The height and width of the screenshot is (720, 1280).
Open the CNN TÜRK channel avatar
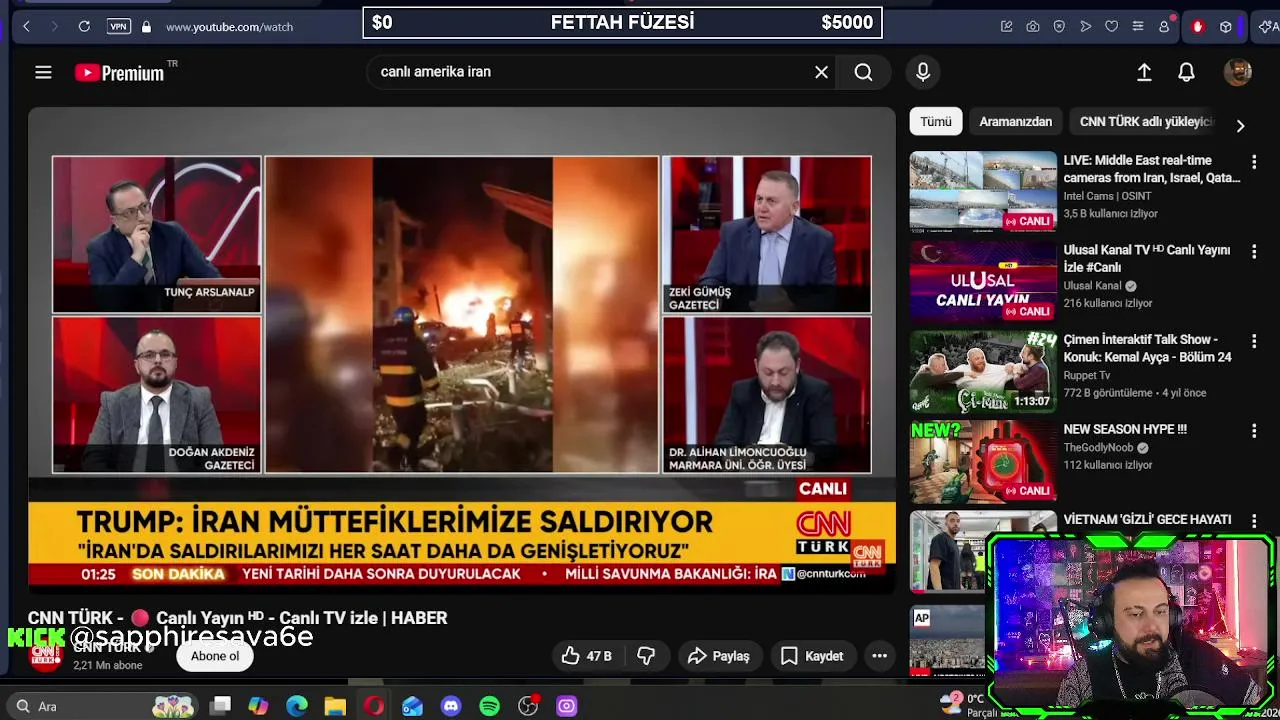coord(46,656)
